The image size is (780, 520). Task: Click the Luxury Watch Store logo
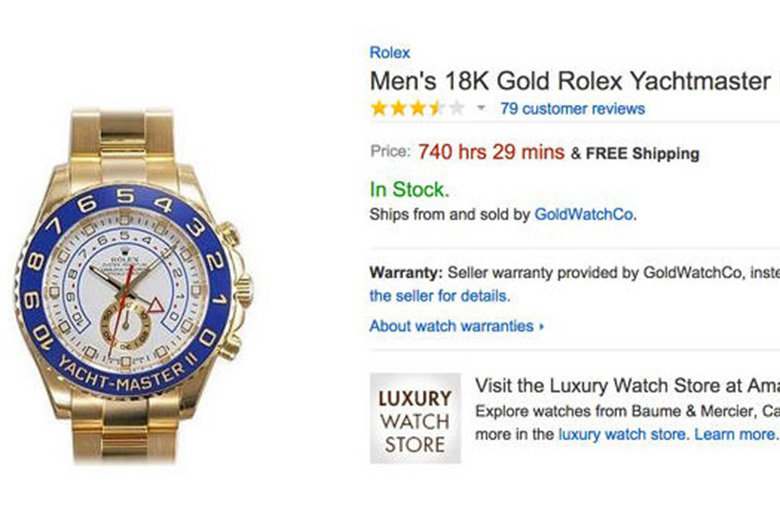pyautogui.click(x=415, y=418)
